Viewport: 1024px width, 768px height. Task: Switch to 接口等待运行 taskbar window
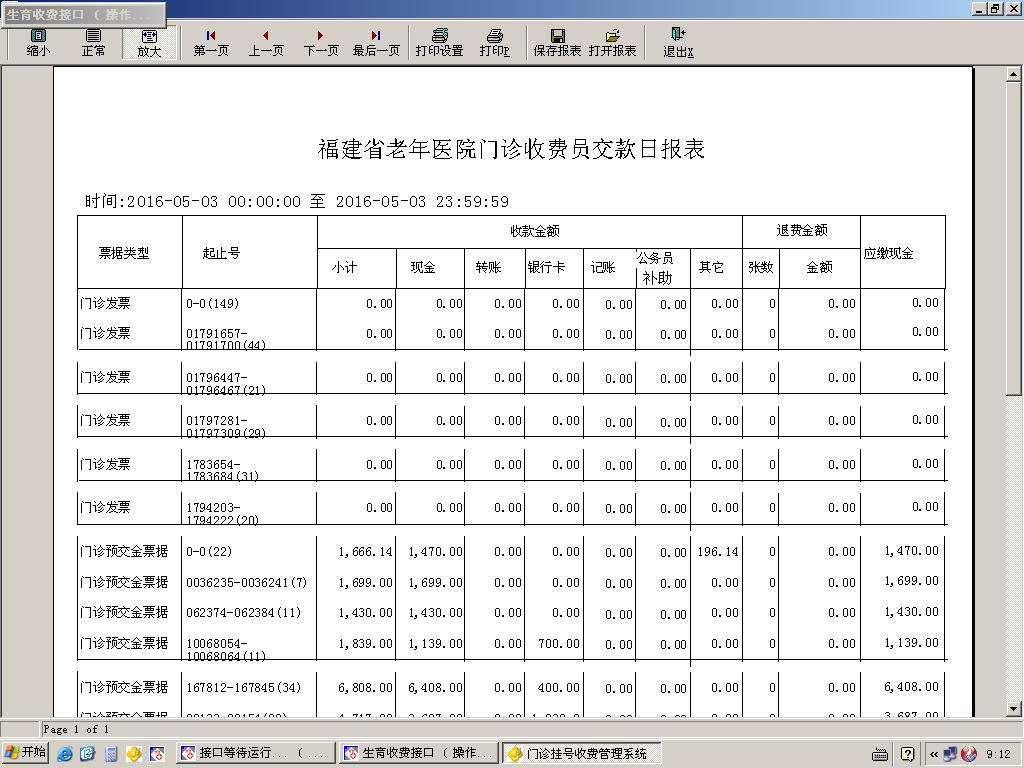pyautogui.click(x=255, y=753)
